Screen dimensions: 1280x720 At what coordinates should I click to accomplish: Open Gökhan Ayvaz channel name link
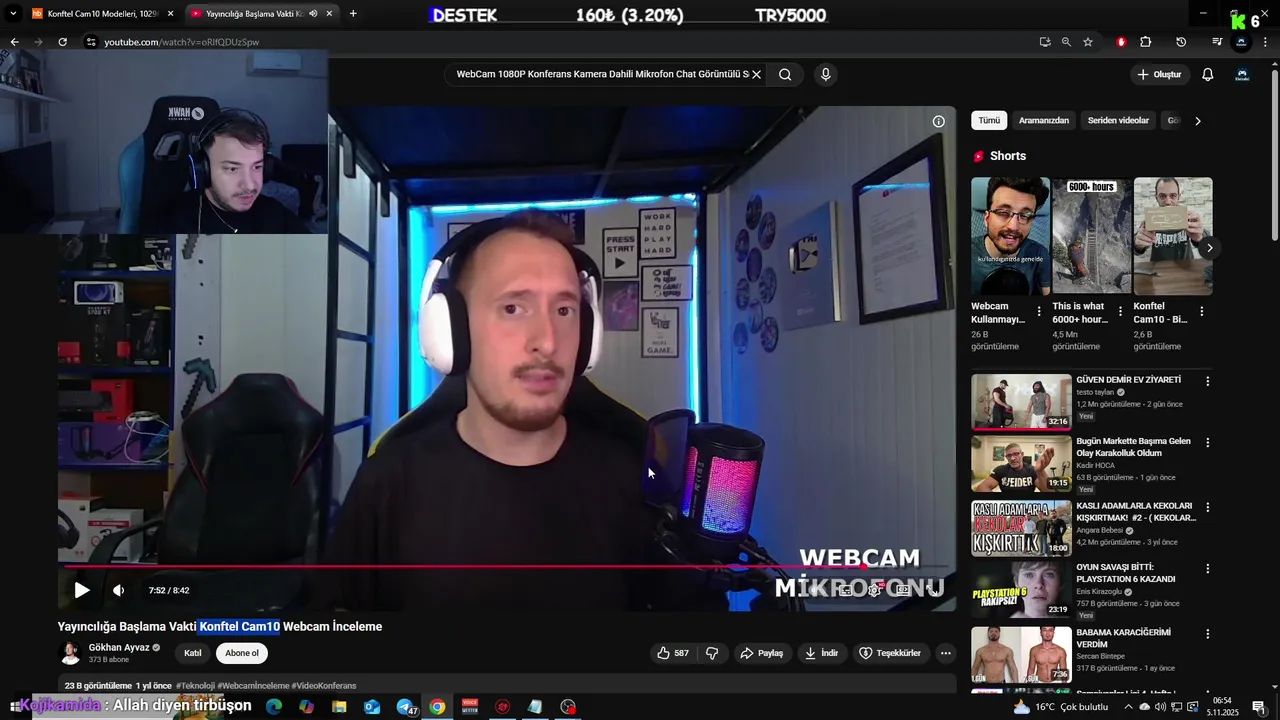pos(119,647)
